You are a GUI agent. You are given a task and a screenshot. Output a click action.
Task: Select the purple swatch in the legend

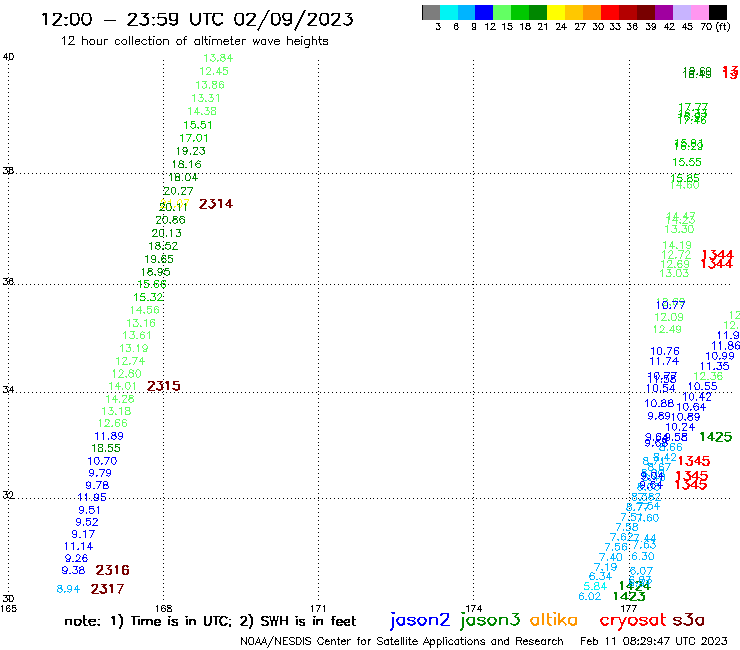664,12
